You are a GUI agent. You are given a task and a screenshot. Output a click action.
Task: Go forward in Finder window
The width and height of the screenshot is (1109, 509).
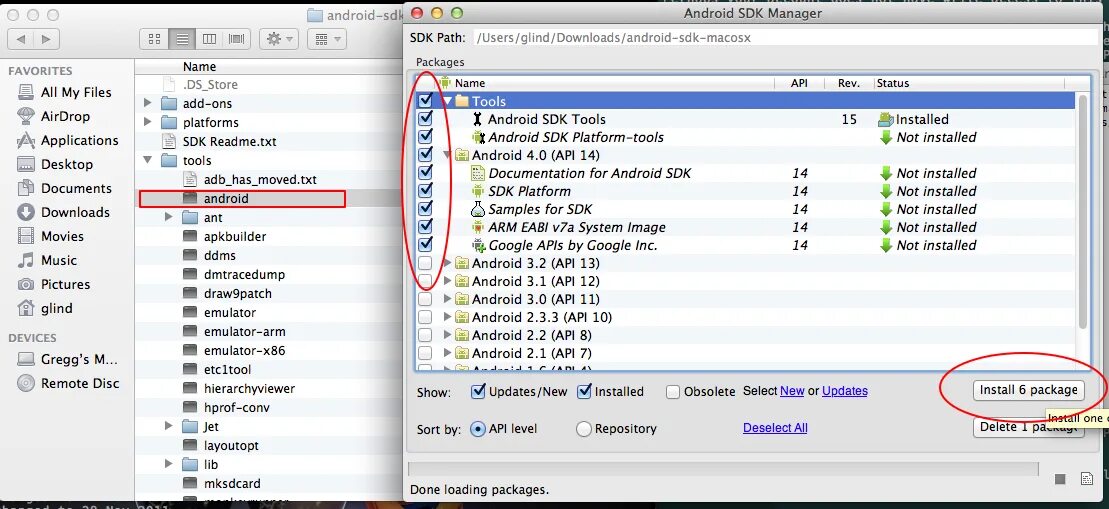point(45,39)
